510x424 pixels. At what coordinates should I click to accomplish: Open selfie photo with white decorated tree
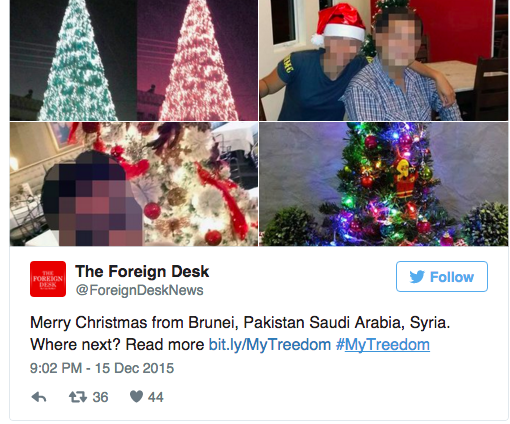pos(134,184)
